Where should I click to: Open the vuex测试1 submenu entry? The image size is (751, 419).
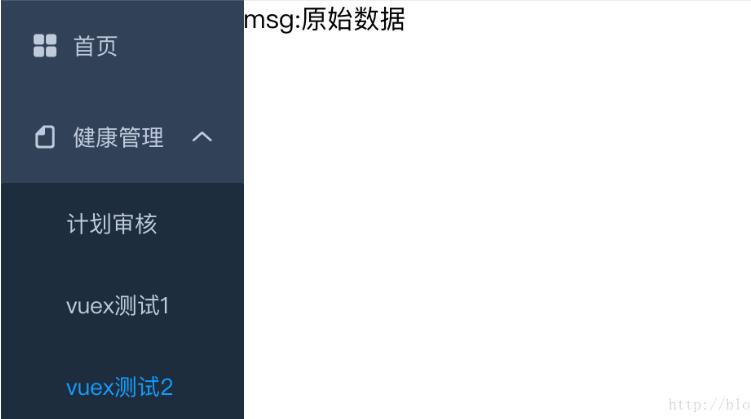[123, 306]
